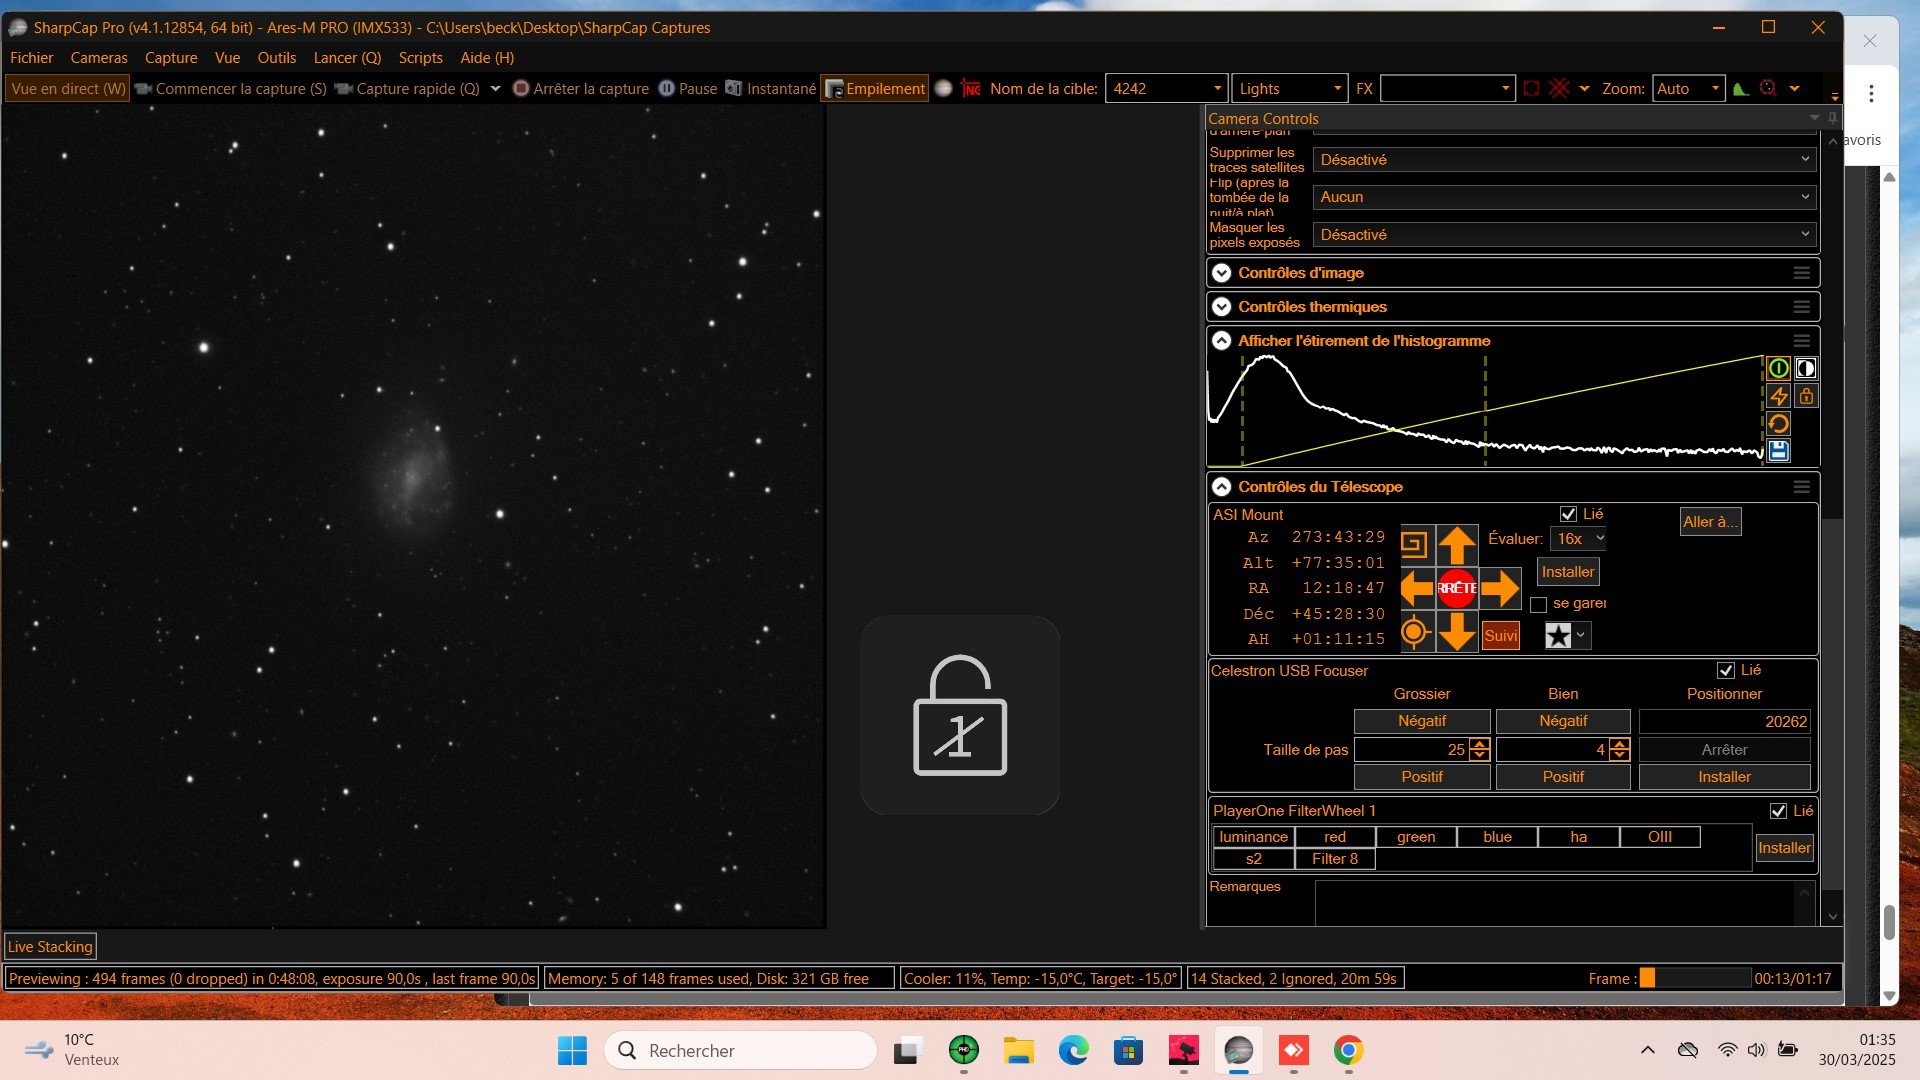The height and width of the screenshot is (1080, 1920).
Task: Select the luminance filter
Action: 1253,837
